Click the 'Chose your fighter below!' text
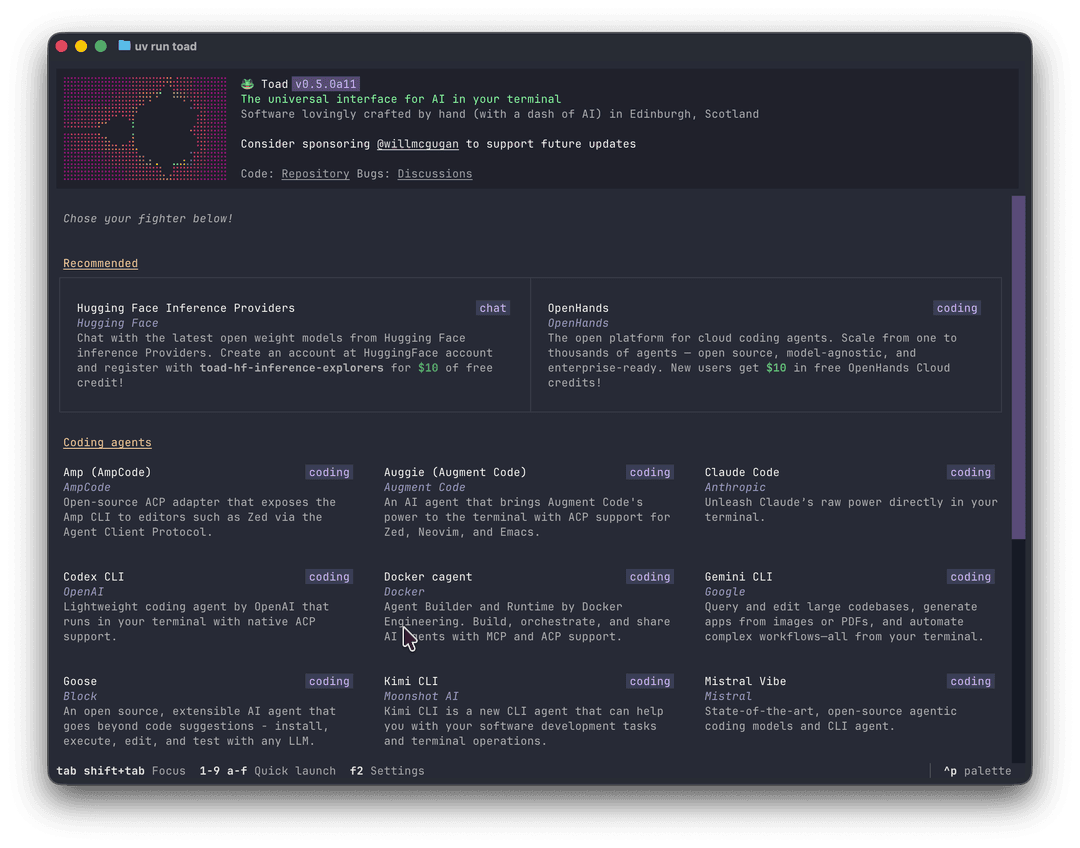Image resolution: width=1080 pixels, height=848 pixels. pyautogui.click(x=148, y=218)
